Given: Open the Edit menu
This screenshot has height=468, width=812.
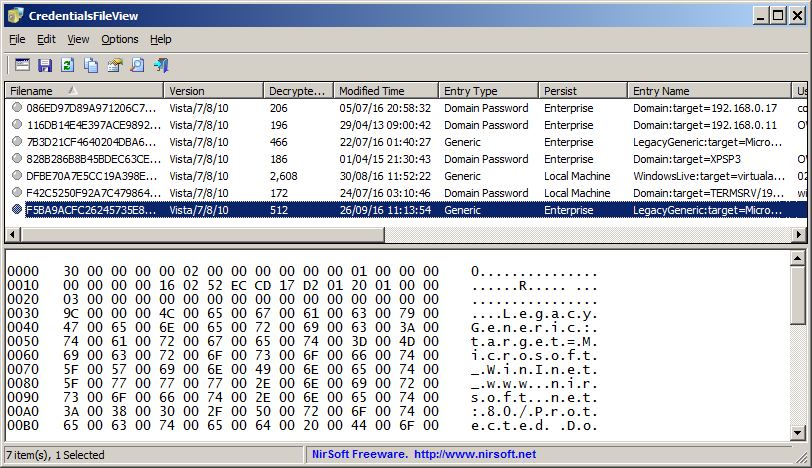Looking at the screenshot, I should coord(46,39).
